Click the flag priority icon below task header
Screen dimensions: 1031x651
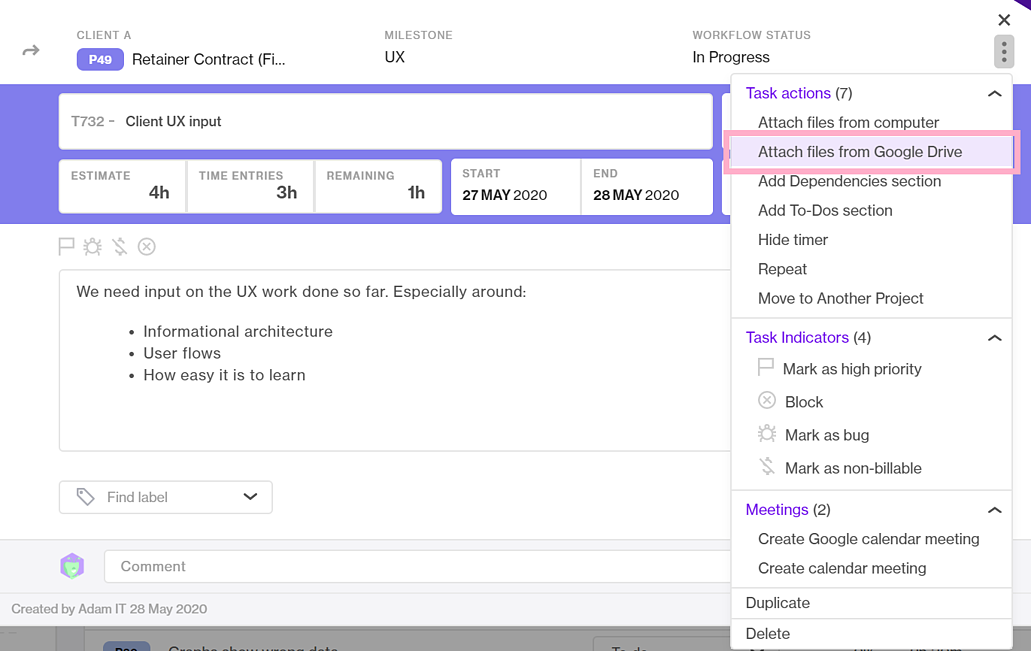tap(66, 247)
